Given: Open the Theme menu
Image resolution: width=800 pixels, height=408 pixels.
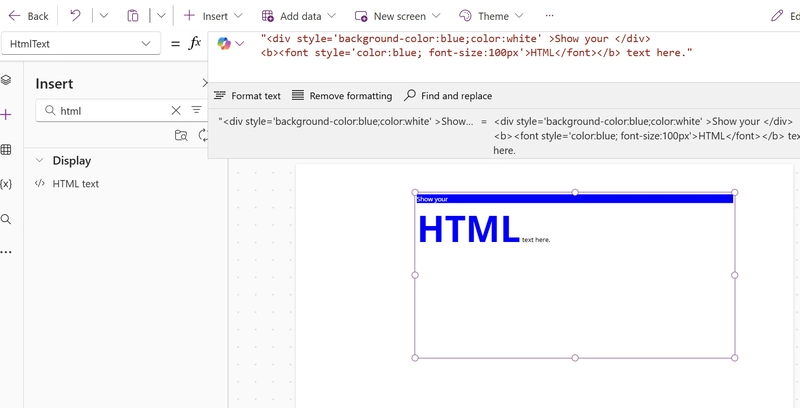Looking at the screenshot, I should tap(491, 16).
